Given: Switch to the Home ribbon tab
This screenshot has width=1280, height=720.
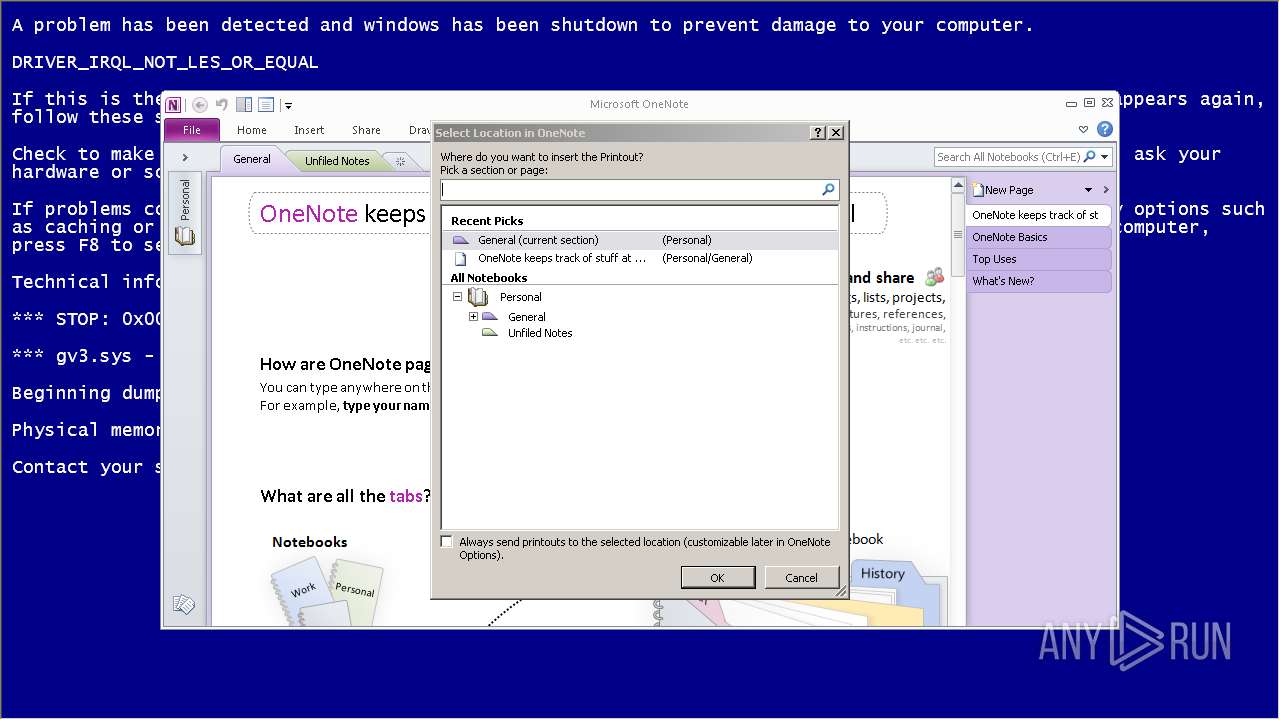Looking at the screenshot, I should tap(252, 130).
